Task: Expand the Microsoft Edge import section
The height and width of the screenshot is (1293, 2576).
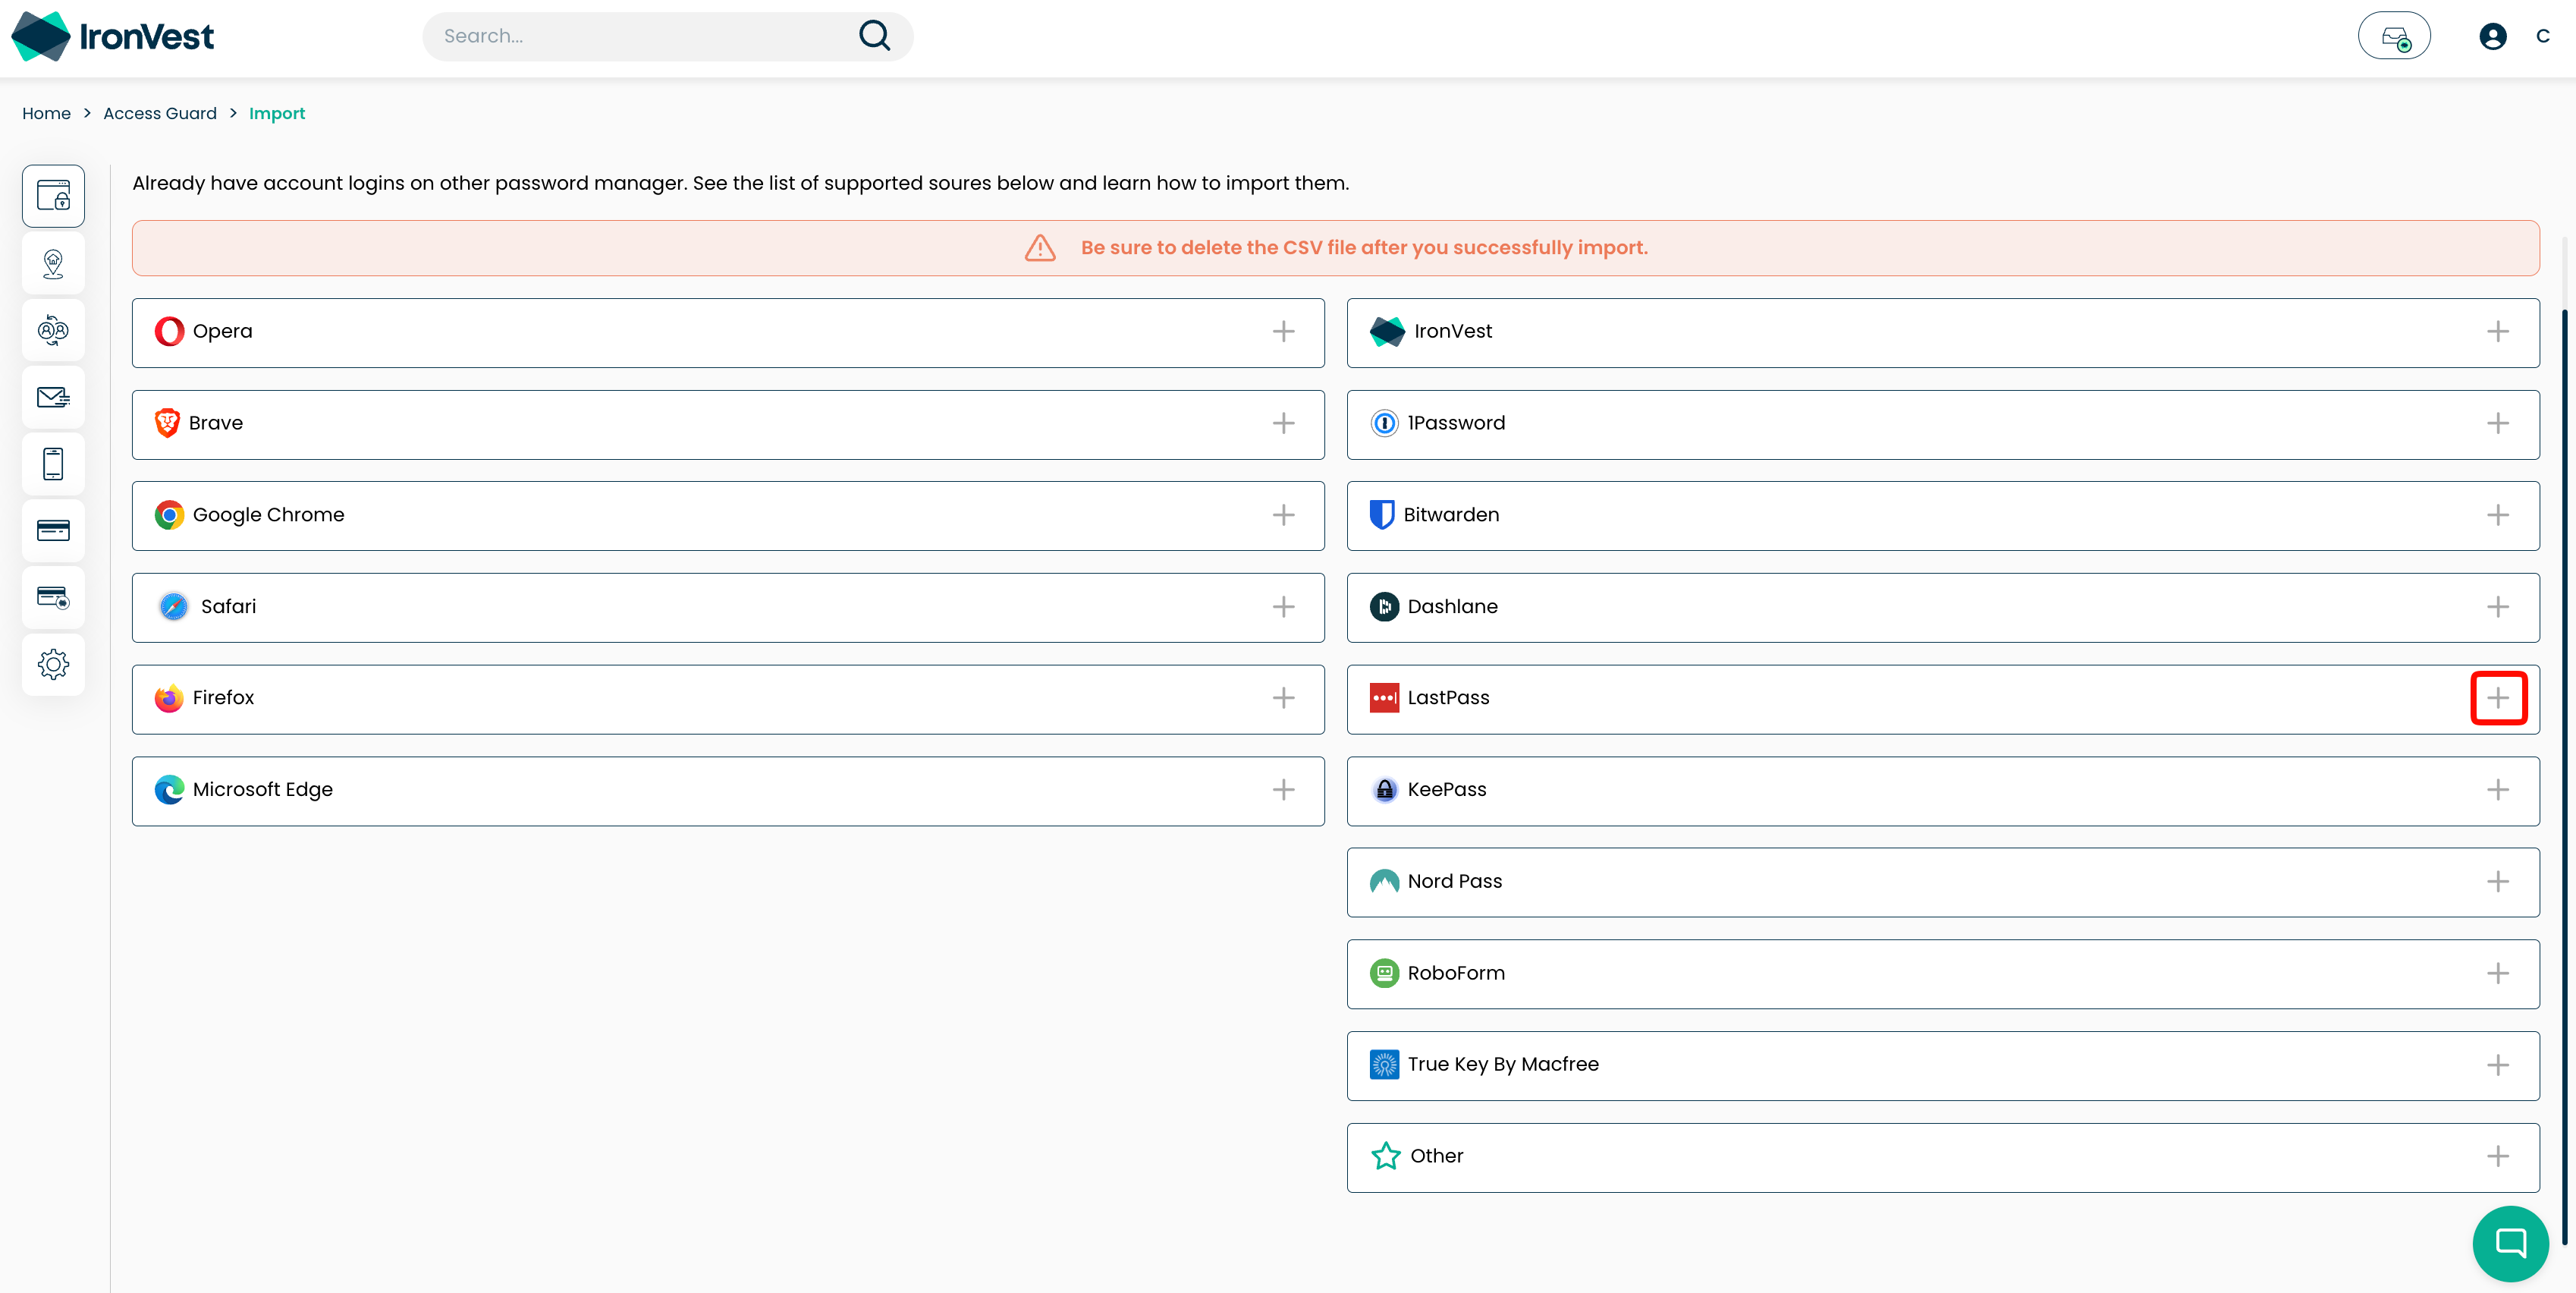Action: click(1283, 790)
